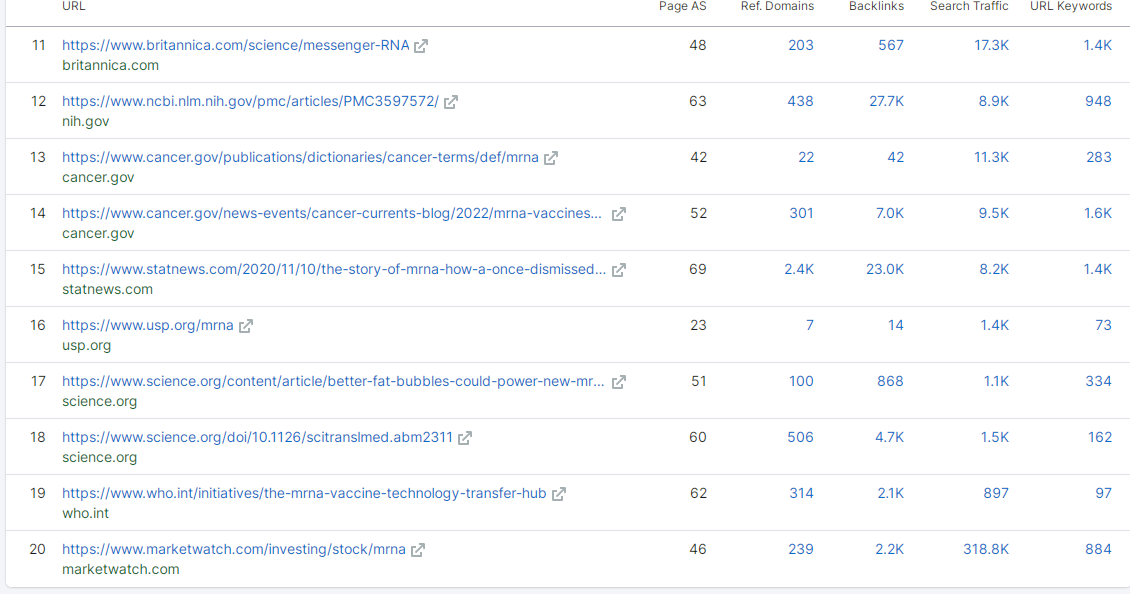Open external link icon for who.int initiatives URL

[559, 494]
